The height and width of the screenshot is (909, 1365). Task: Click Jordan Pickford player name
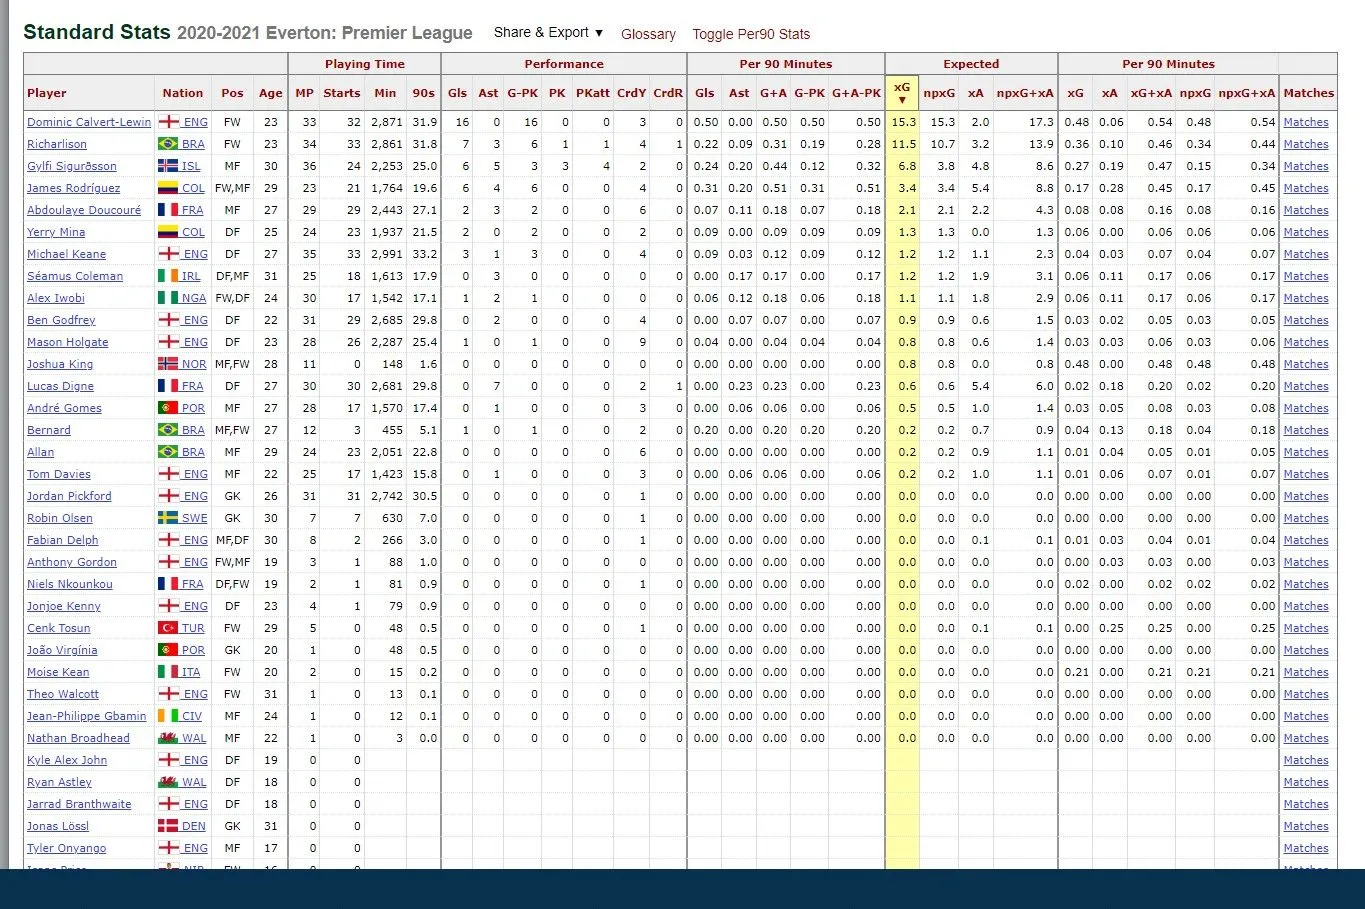(69, 496)
